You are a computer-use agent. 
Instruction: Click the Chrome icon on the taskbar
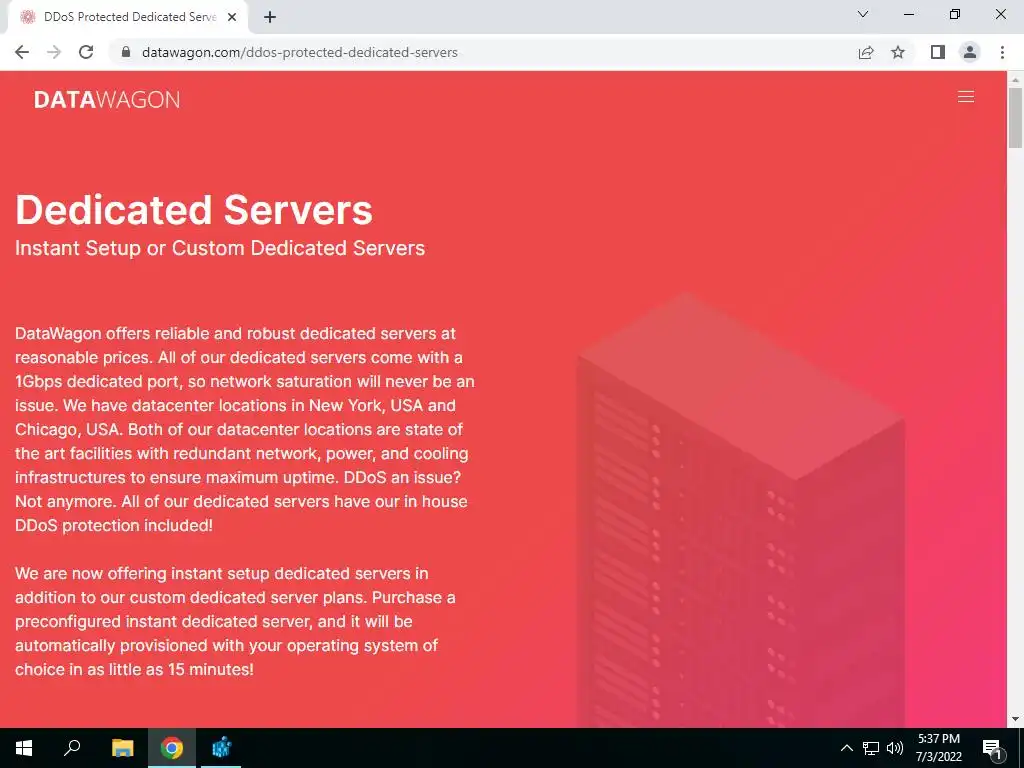click(x=172, y=748)
